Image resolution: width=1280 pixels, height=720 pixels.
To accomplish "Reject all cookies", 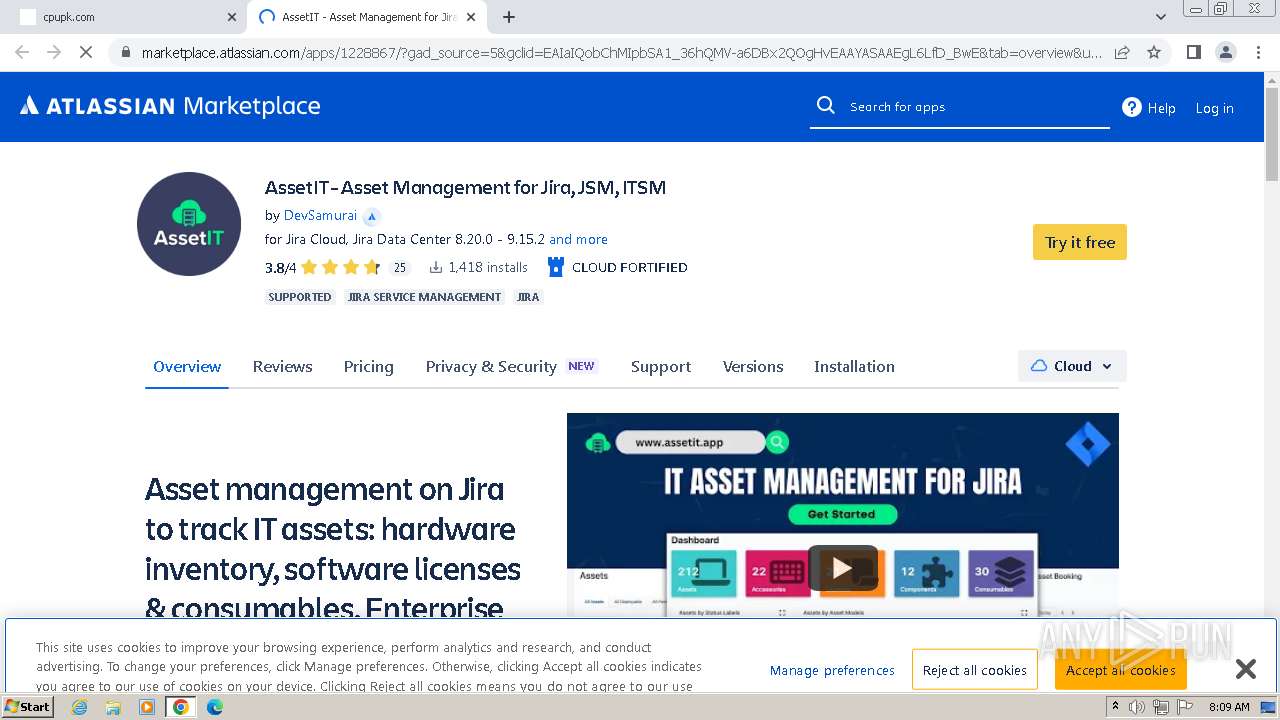I will pyautogui.click(x=975, y=670).
